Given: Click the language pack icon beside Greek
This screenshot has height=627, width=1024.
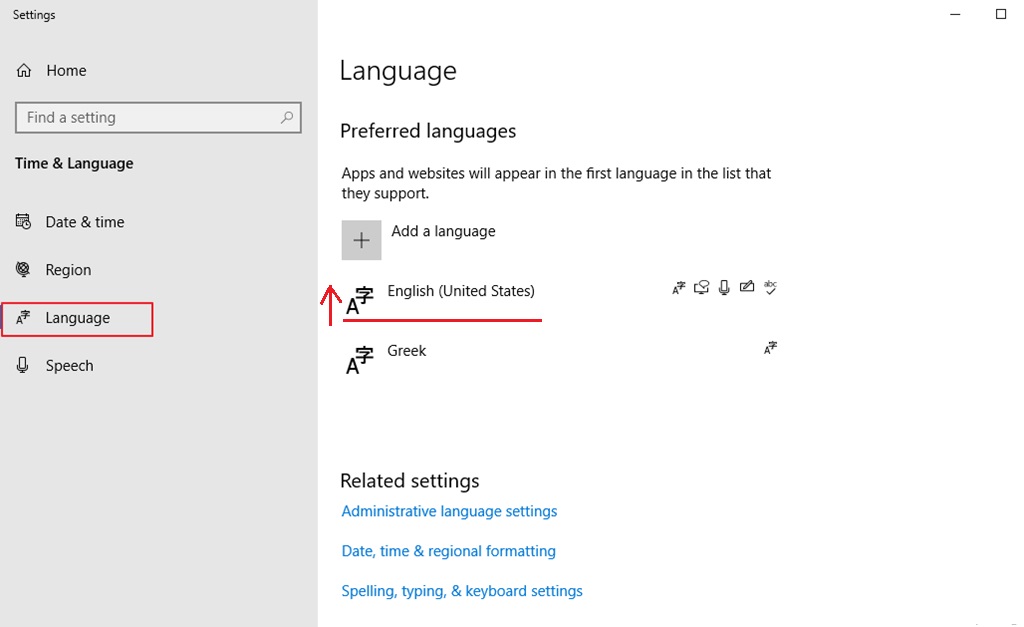Looking at the screenshot, I should click(769, 348).
